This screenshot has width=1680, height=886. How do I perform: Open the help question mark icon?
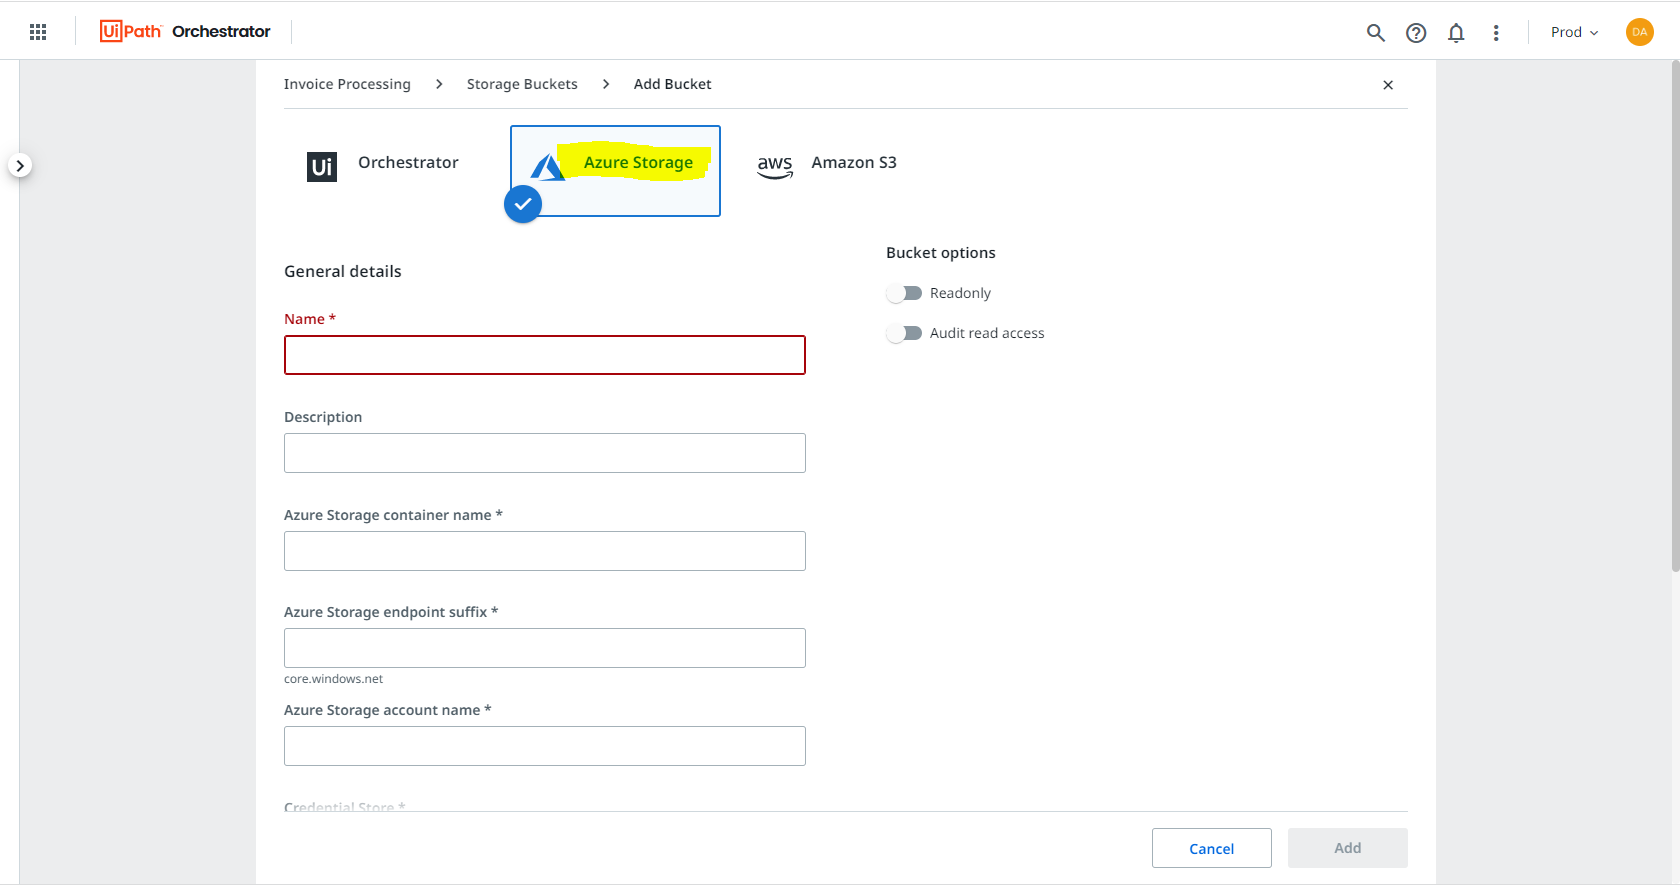(x=1416, y=33)
